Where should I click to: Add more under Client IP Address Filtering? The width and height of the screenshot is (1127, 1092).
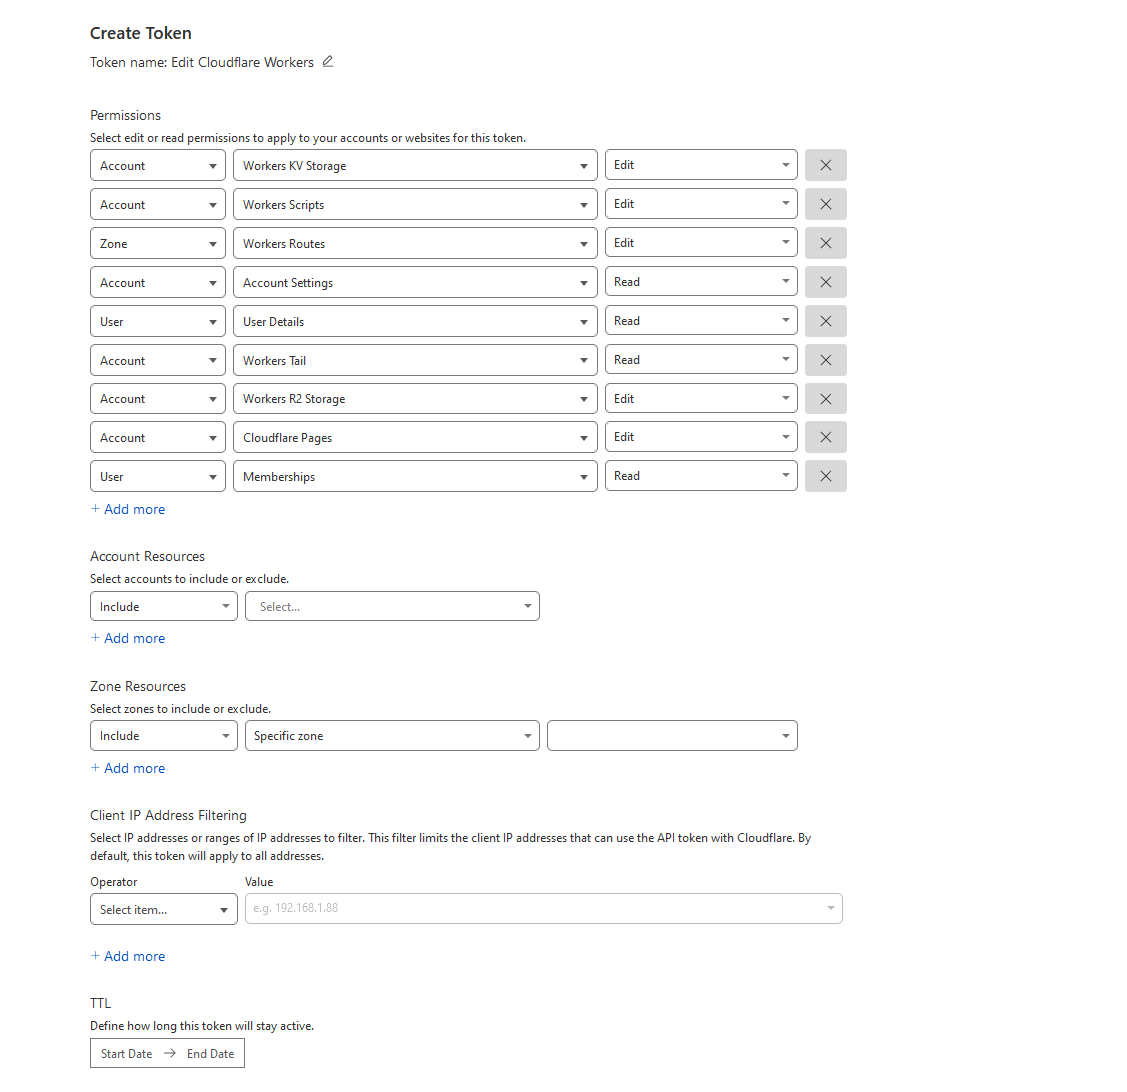point(128,955)
